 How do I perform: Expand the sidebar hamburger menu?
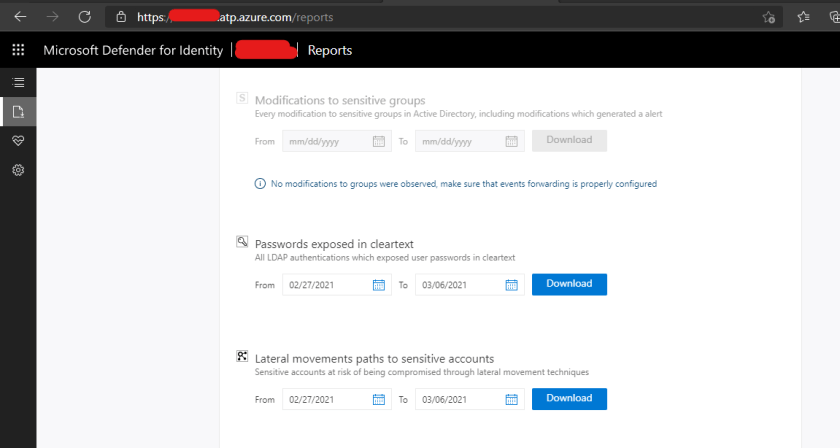(18, 82)
